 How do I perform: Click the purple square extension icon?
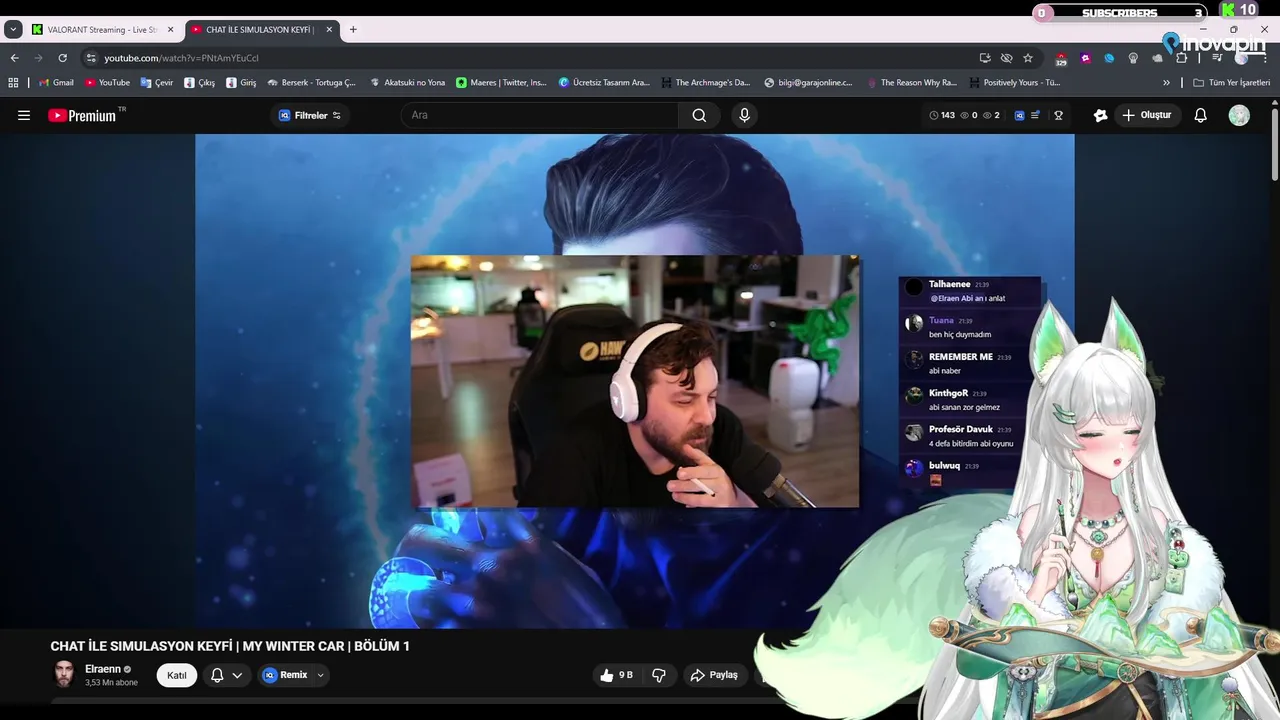point(1085,58)
